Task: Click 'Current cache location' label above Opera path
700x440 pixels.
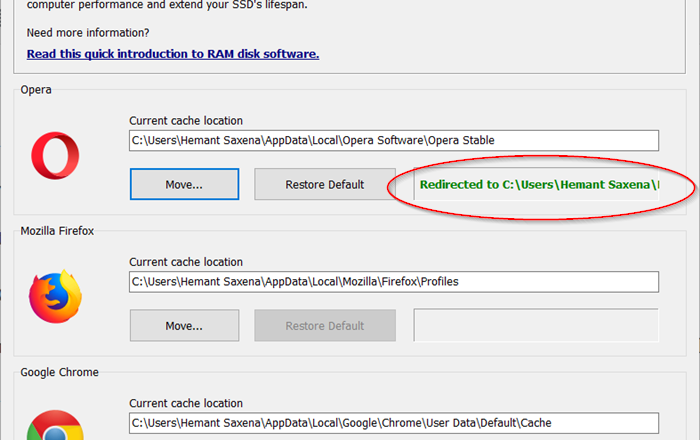Action: coord(186,121)
